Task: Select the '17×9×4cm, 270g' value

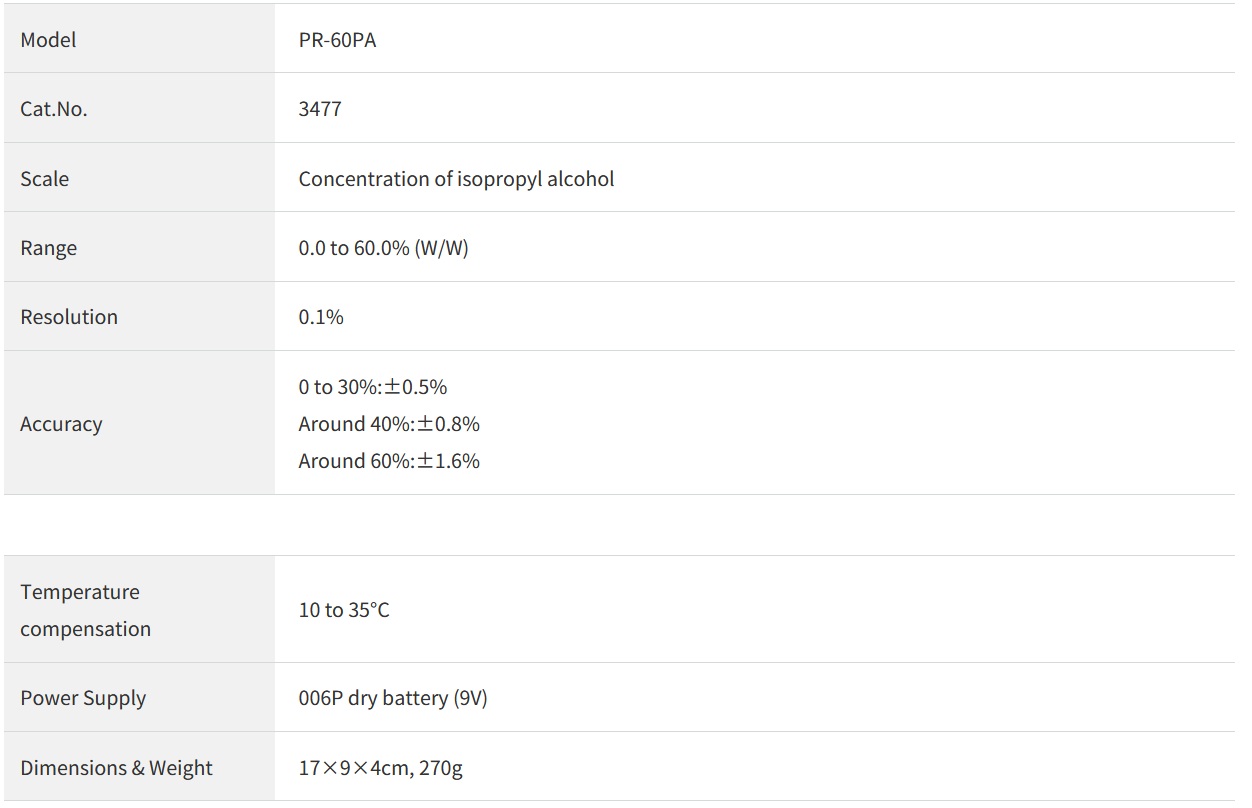Action: coord(380,768)
